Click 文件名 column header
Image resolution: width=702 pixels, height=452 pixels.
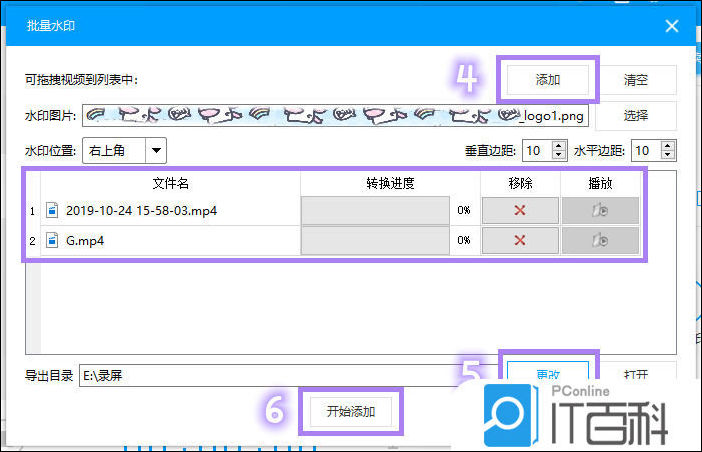click(x=171, y=183)
